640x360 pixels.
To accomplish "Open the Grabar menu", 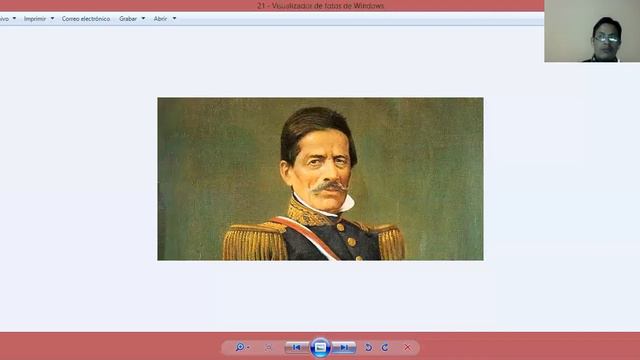I will point(128,19).
